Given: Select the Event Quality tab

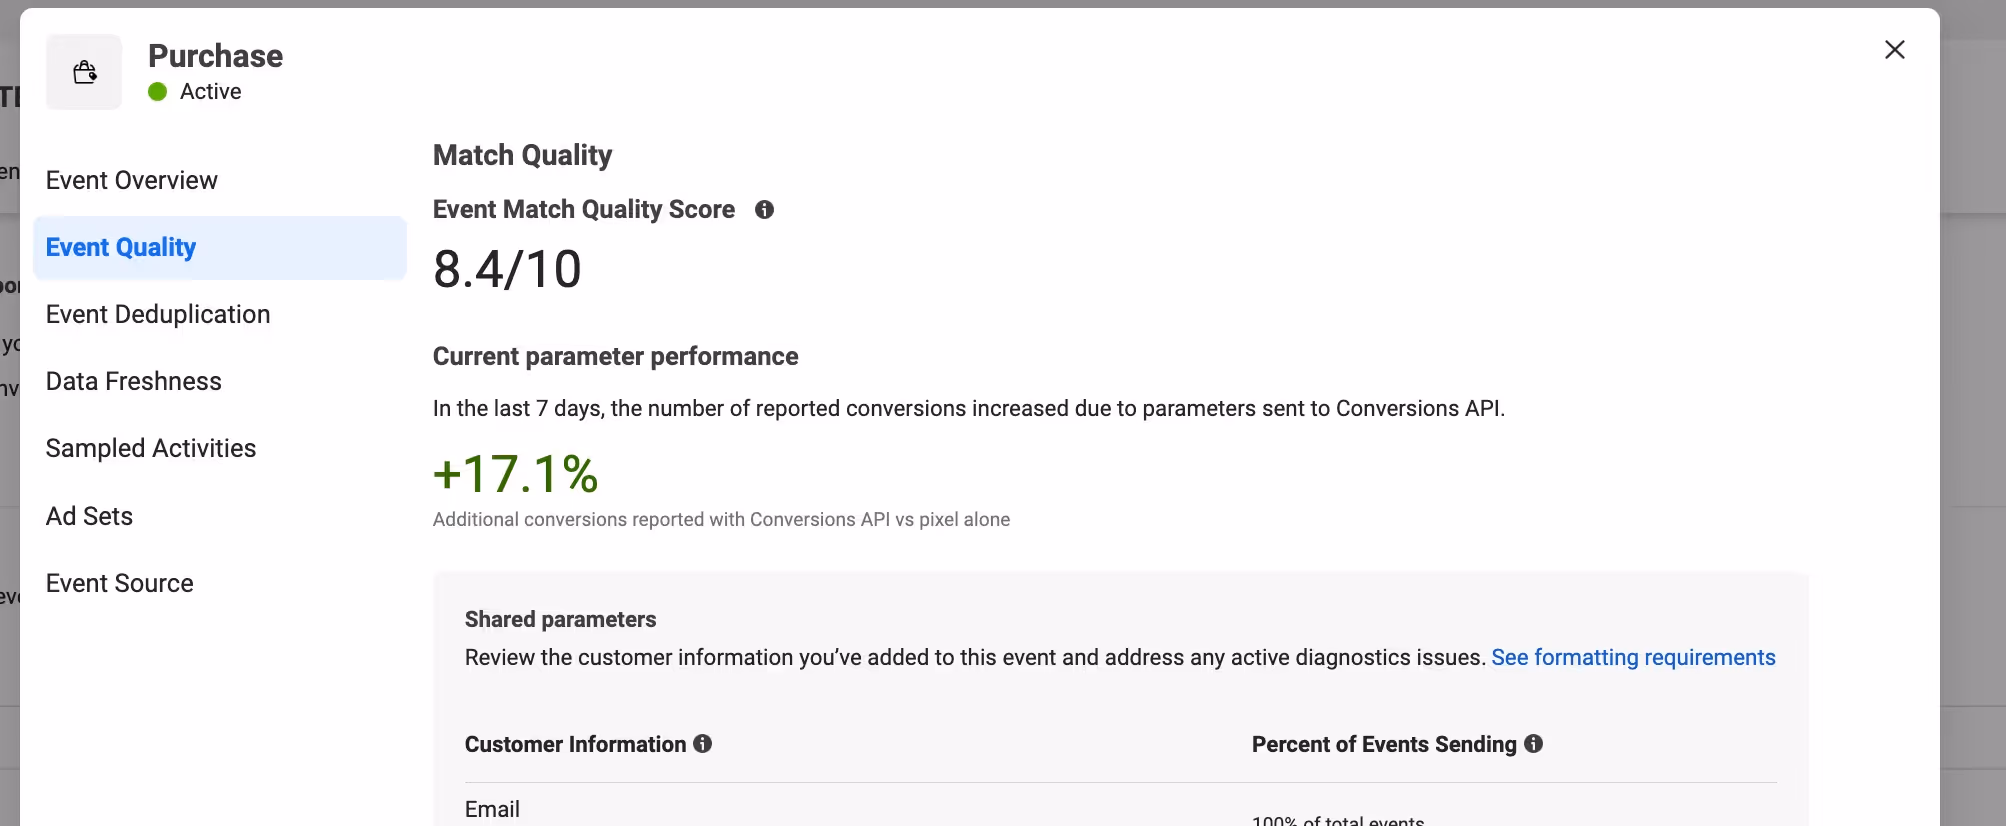Looking at the screenshot, I should (220, 247).
